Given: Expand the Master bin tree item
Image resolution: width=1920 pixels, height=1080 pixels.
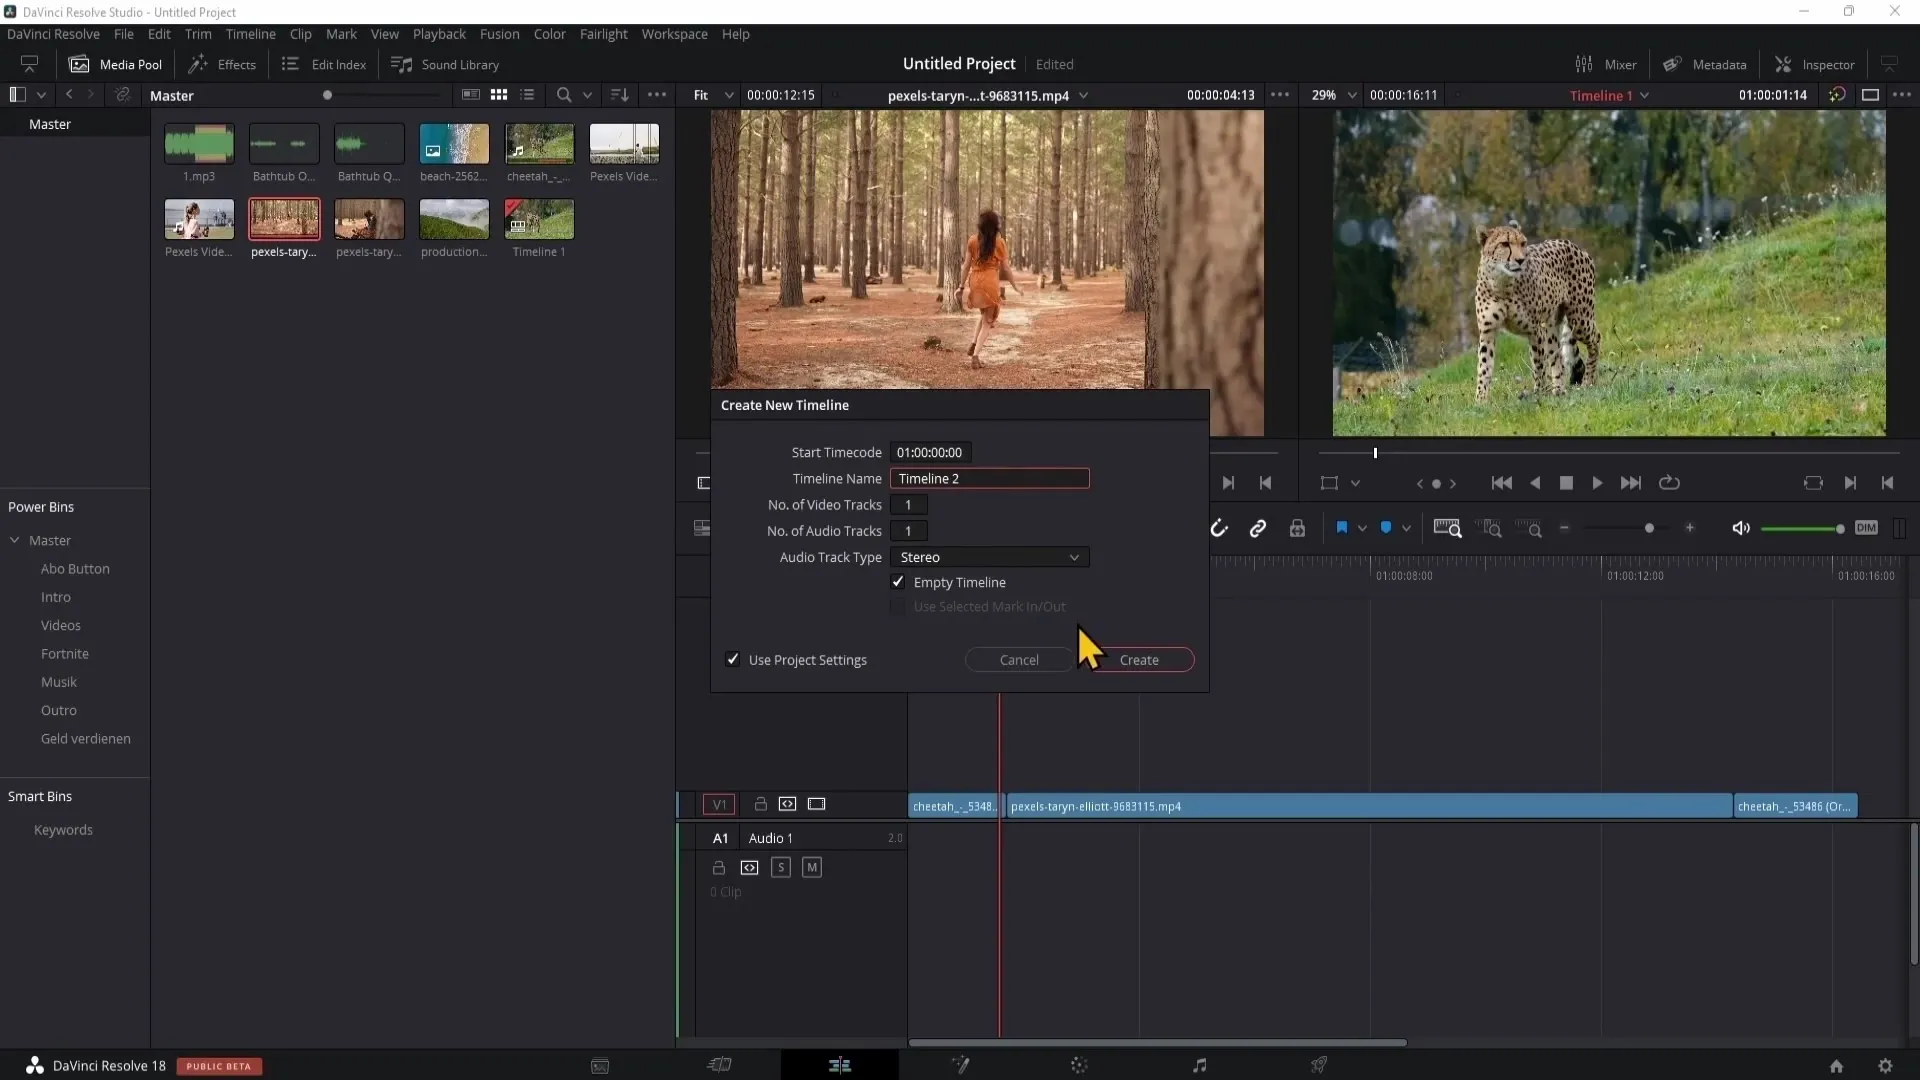Looking at the screenshot, I should (15, 541).
